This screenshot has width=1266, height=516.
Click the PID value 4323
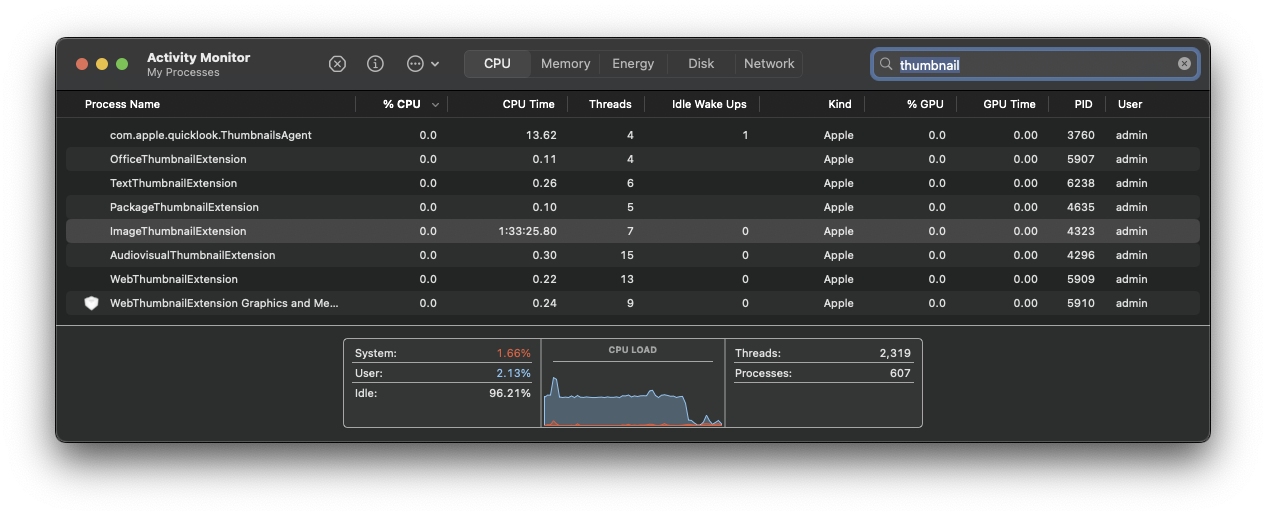point(1081,231)
